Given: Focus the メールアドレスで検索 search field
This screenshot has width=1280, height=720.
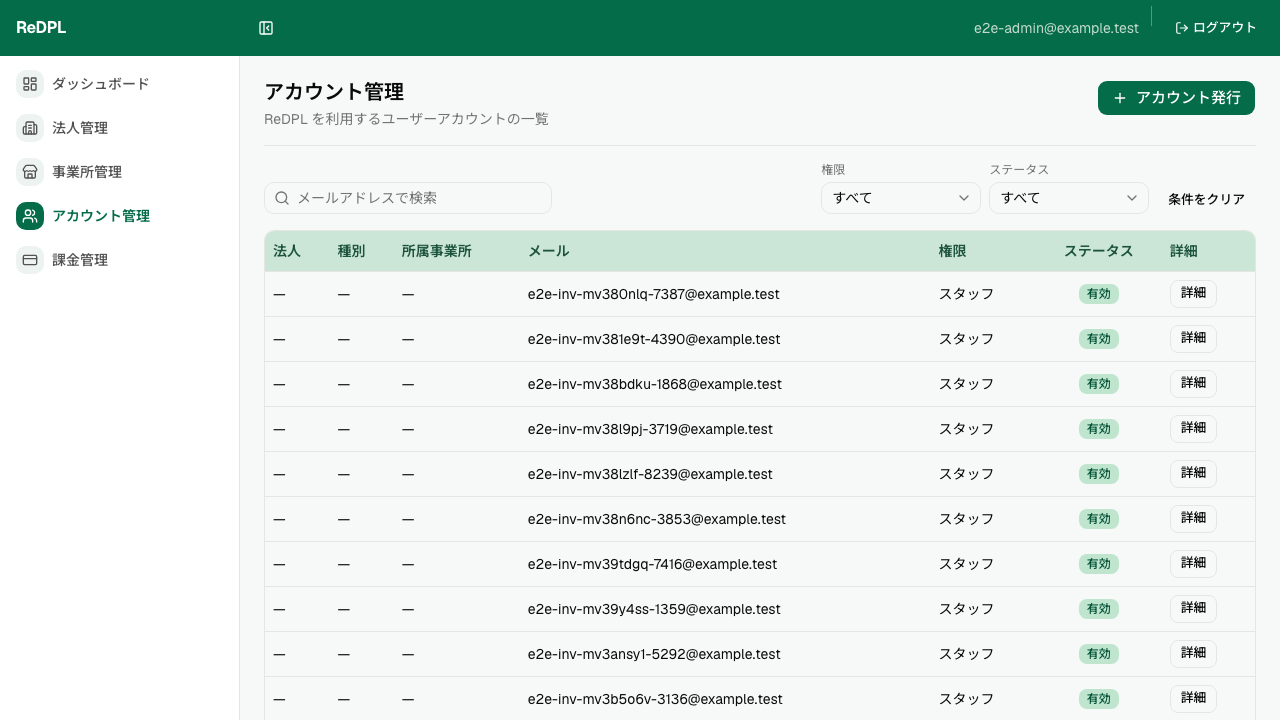Looking at the screenshot, I should pos(408,198).
